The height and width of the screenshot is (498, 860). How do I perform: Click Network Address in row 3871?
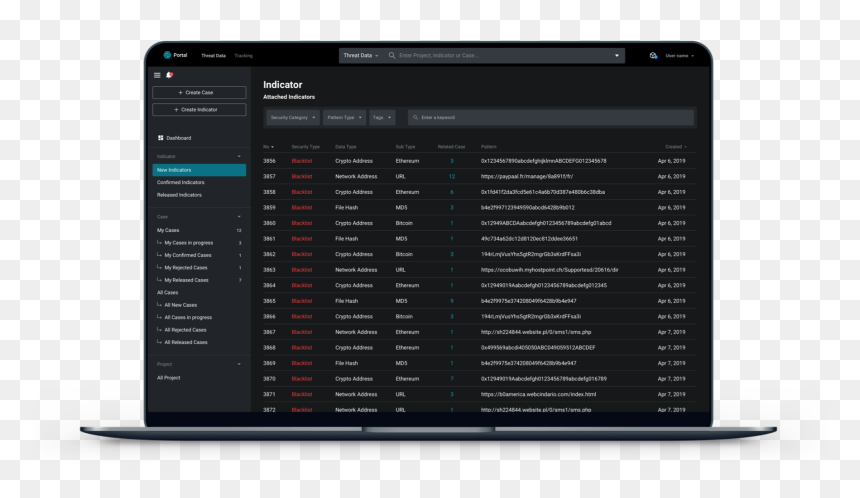tap(356, 394)
